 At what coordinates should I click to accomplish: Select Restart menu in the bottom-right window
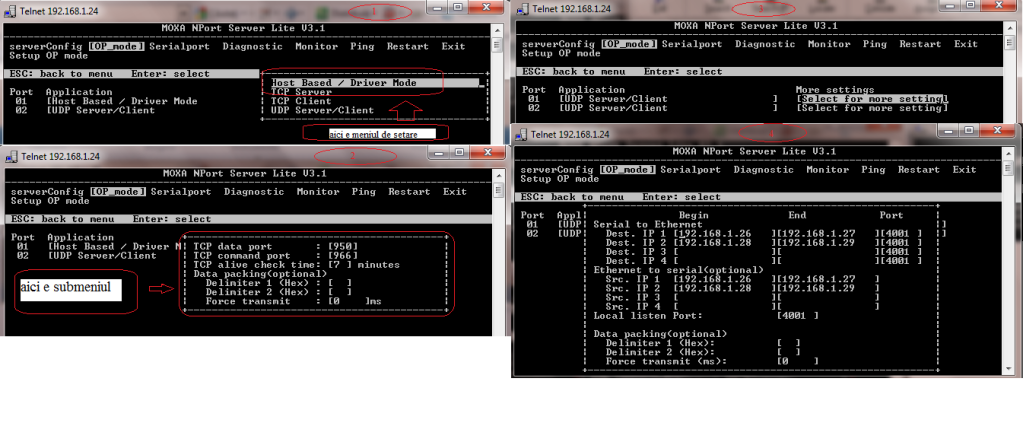pyautogui.click(x=920, y=170)
